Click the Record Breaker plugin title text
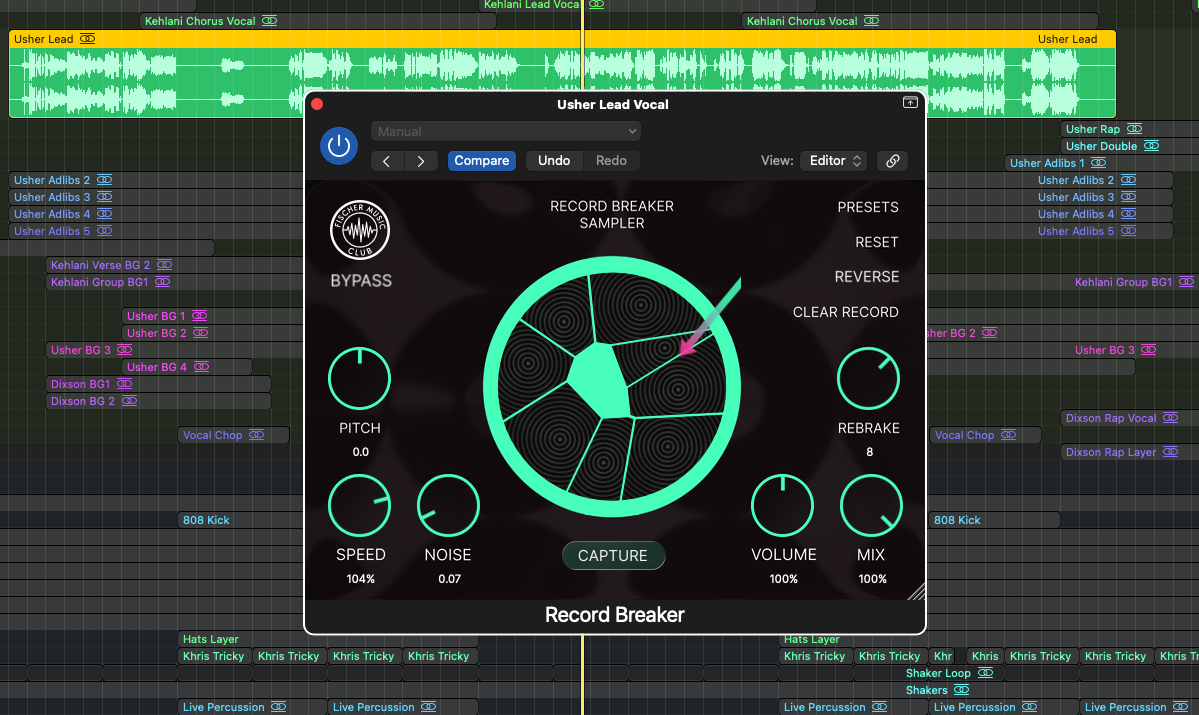 [615, 615]
